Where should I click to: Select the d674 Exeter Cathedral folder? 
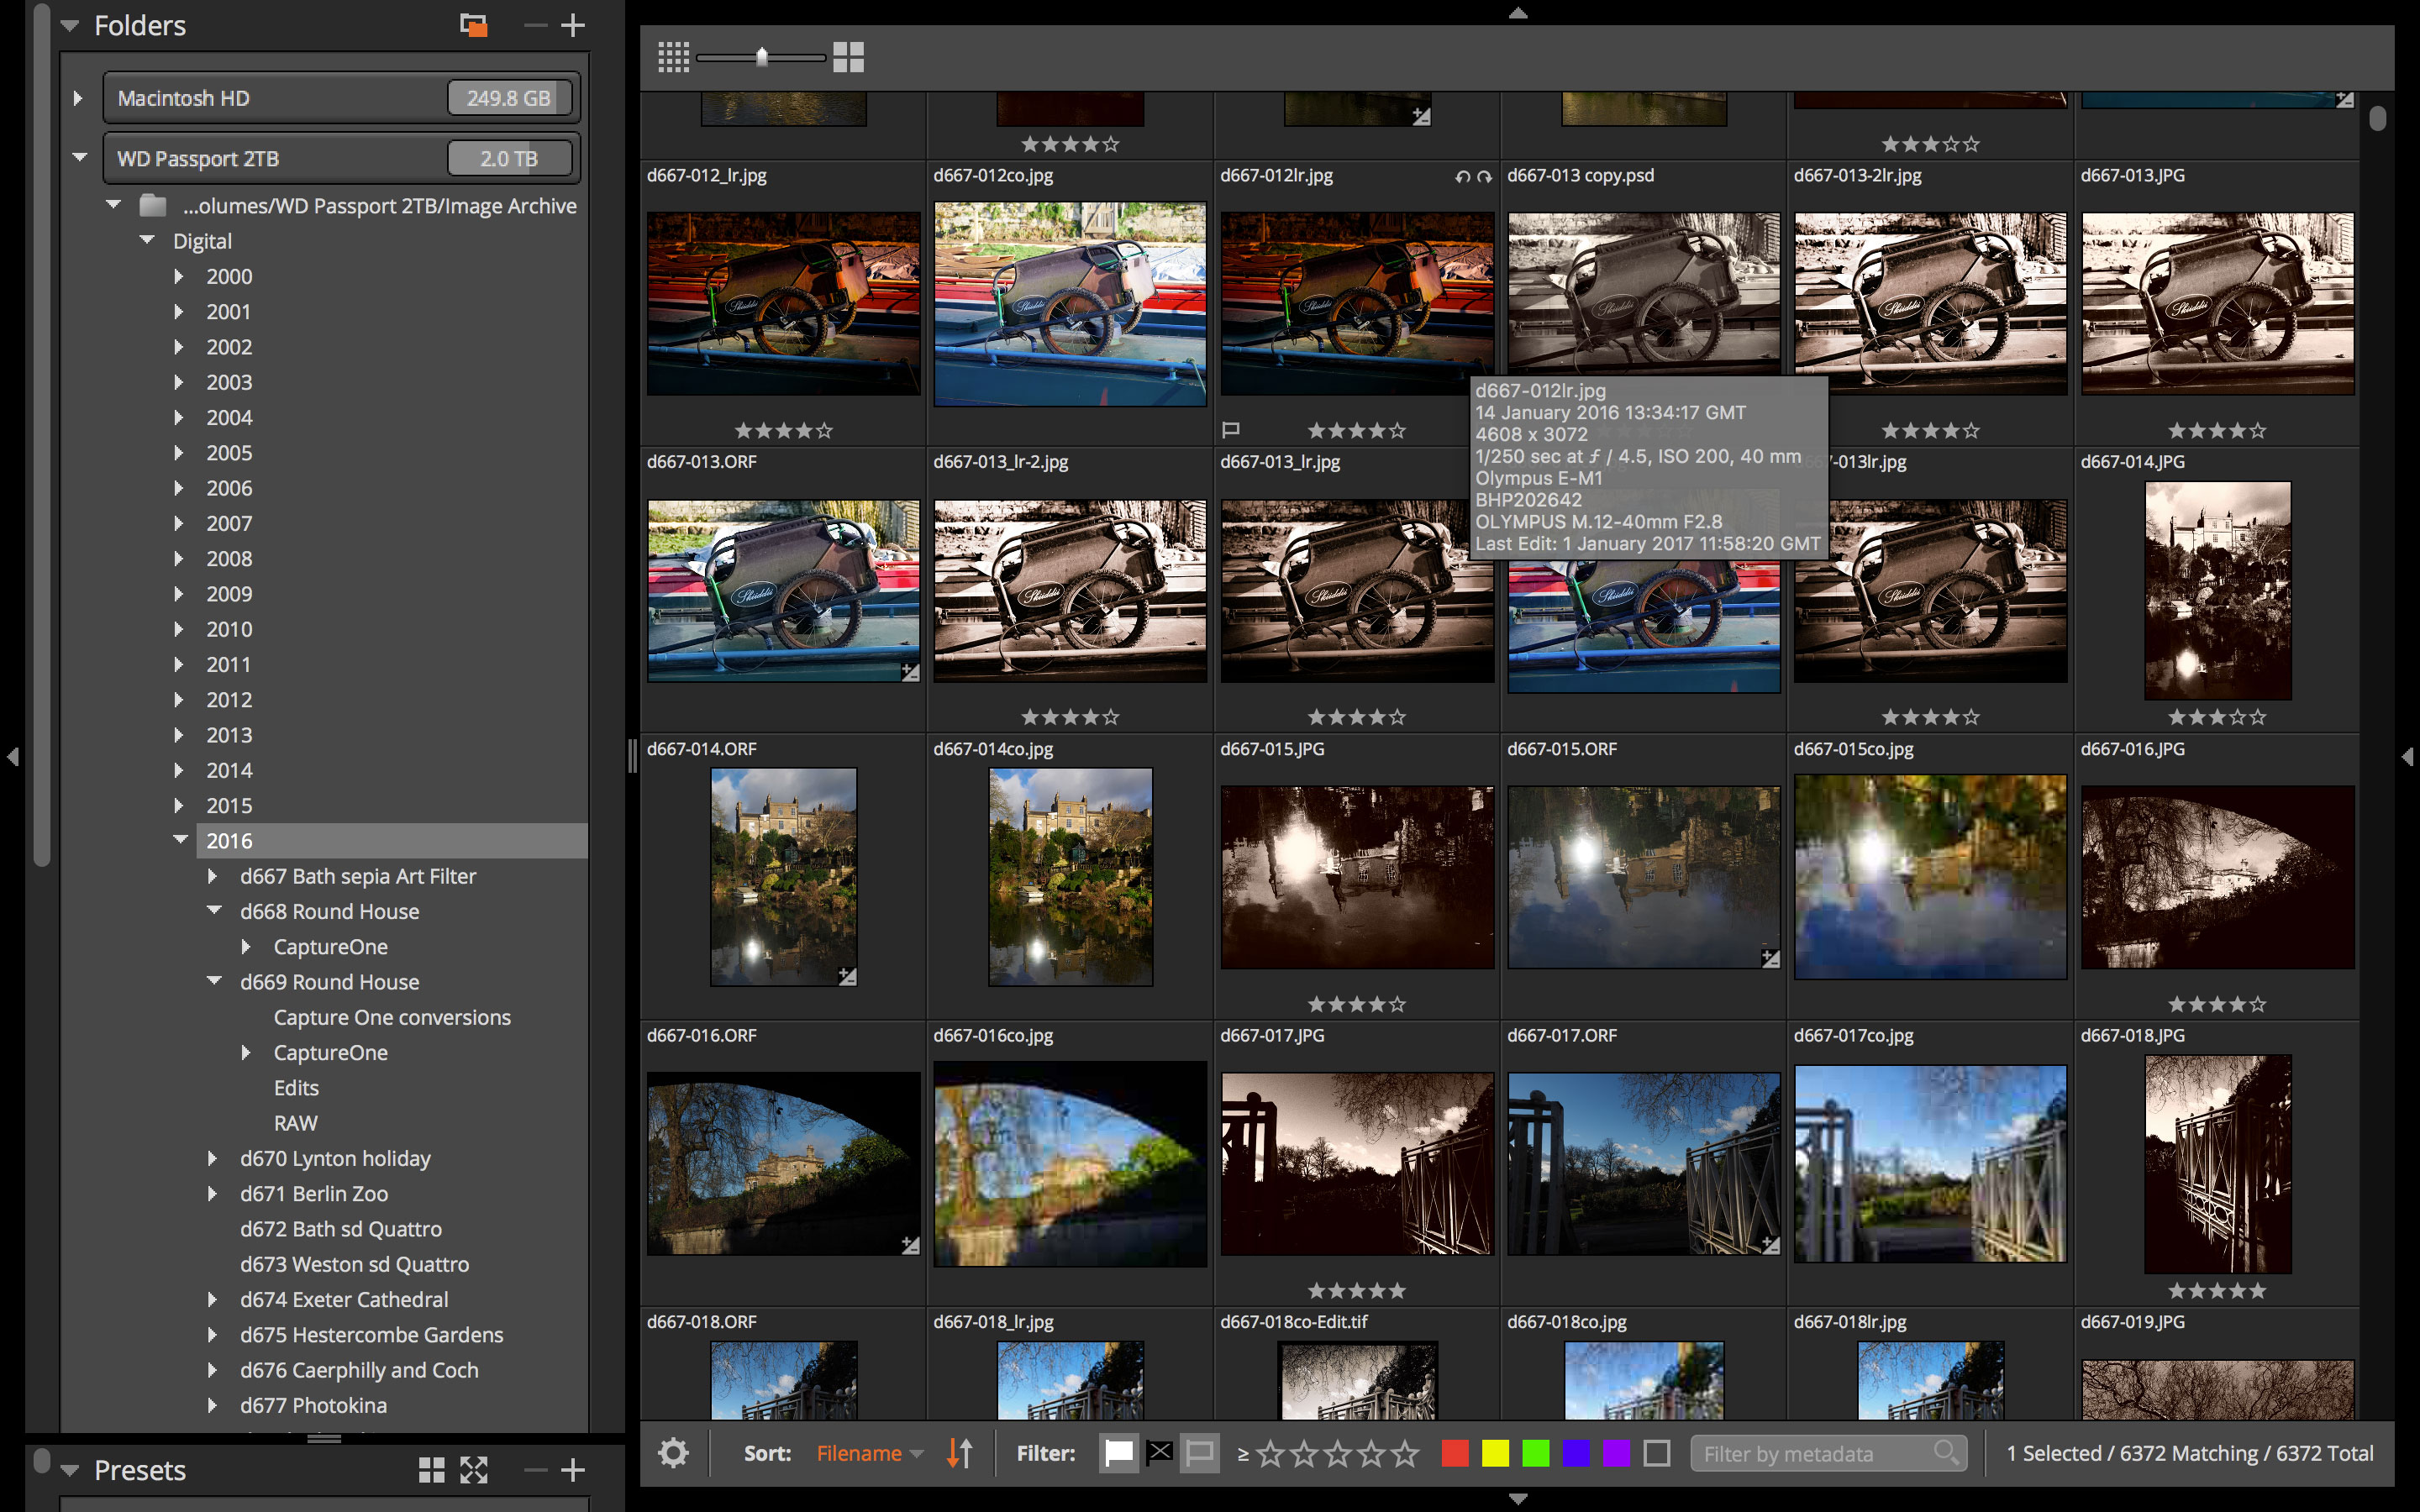coord(344,1299)
